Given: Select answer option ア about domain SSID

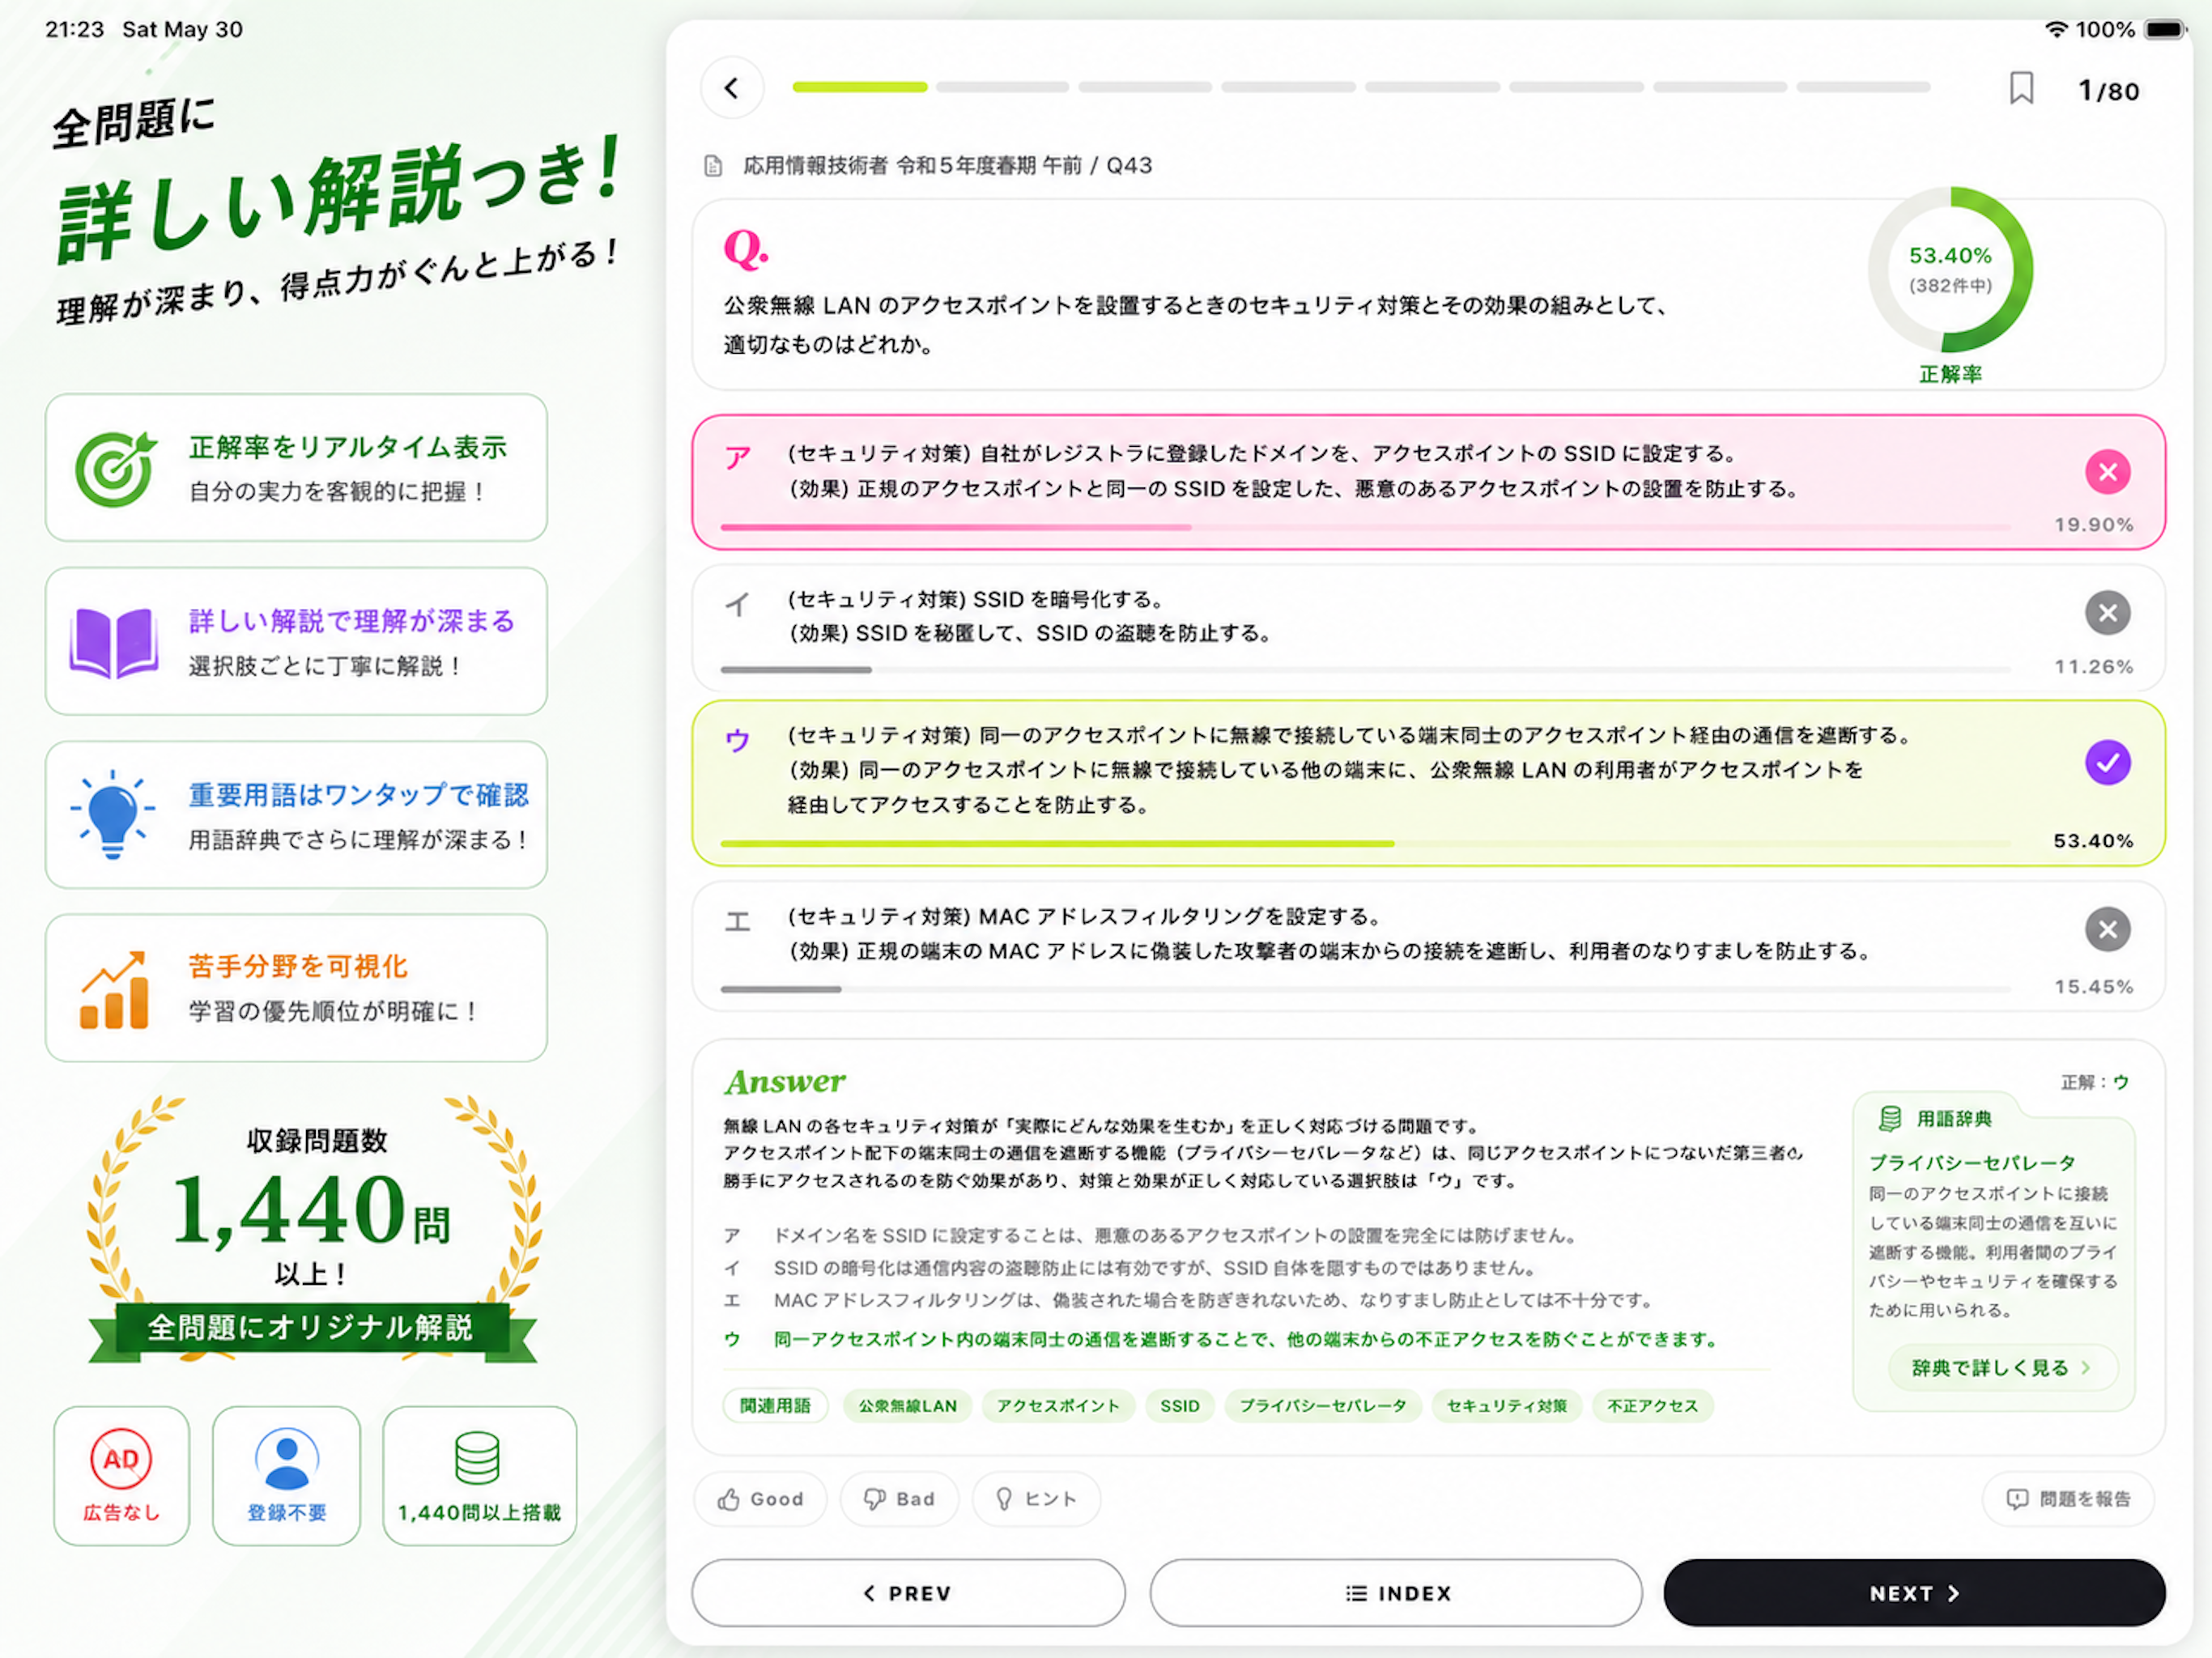Looking at the screenshot, I should 1428,482.
